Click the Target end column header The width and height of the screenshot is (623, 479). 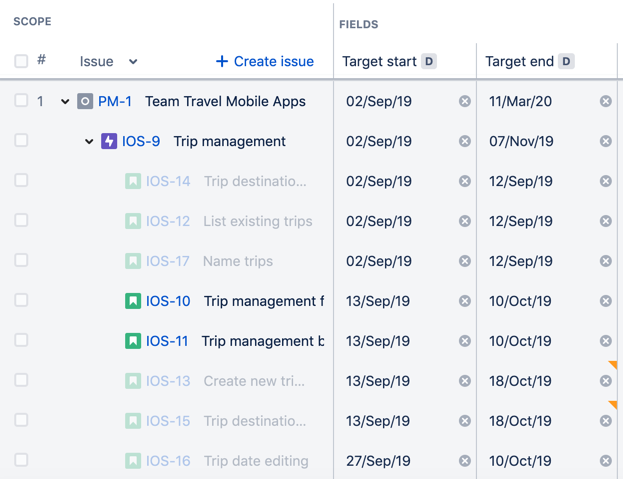(x=519, y=62)
